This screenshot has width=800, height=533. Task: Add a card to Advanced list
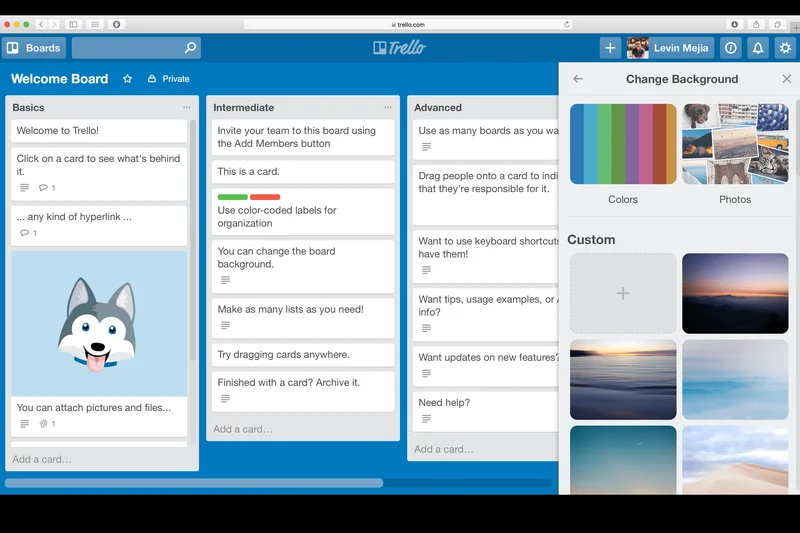tap(443, 449)
